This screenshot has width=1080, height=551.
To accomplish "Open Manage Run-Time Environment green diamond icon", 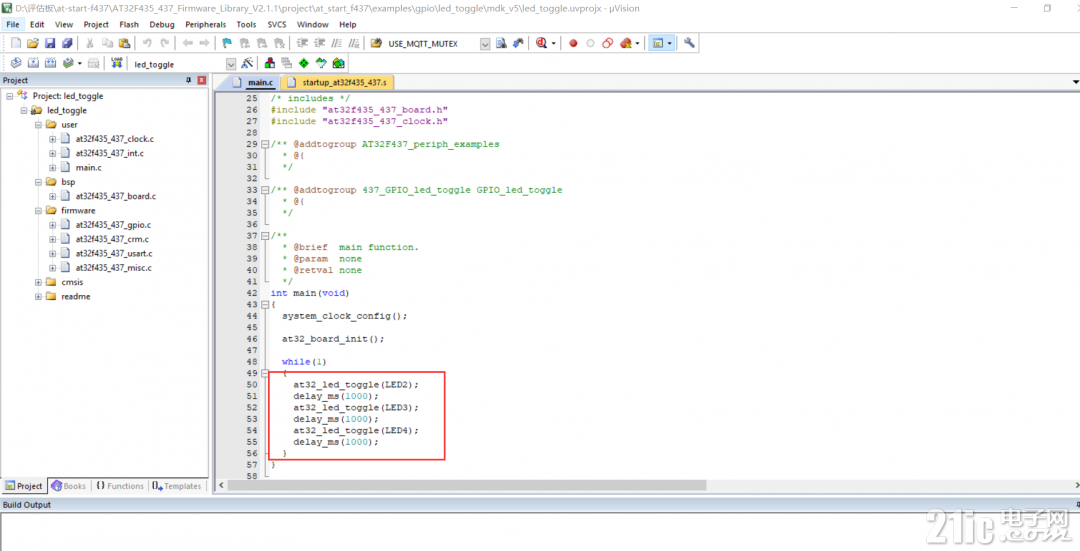I will coord(304,63).
